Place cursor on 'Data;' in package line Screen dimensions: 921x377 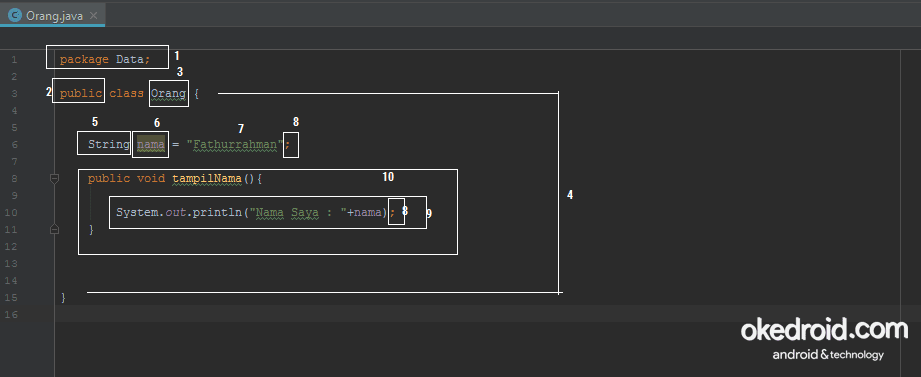[x=133, y=59]
